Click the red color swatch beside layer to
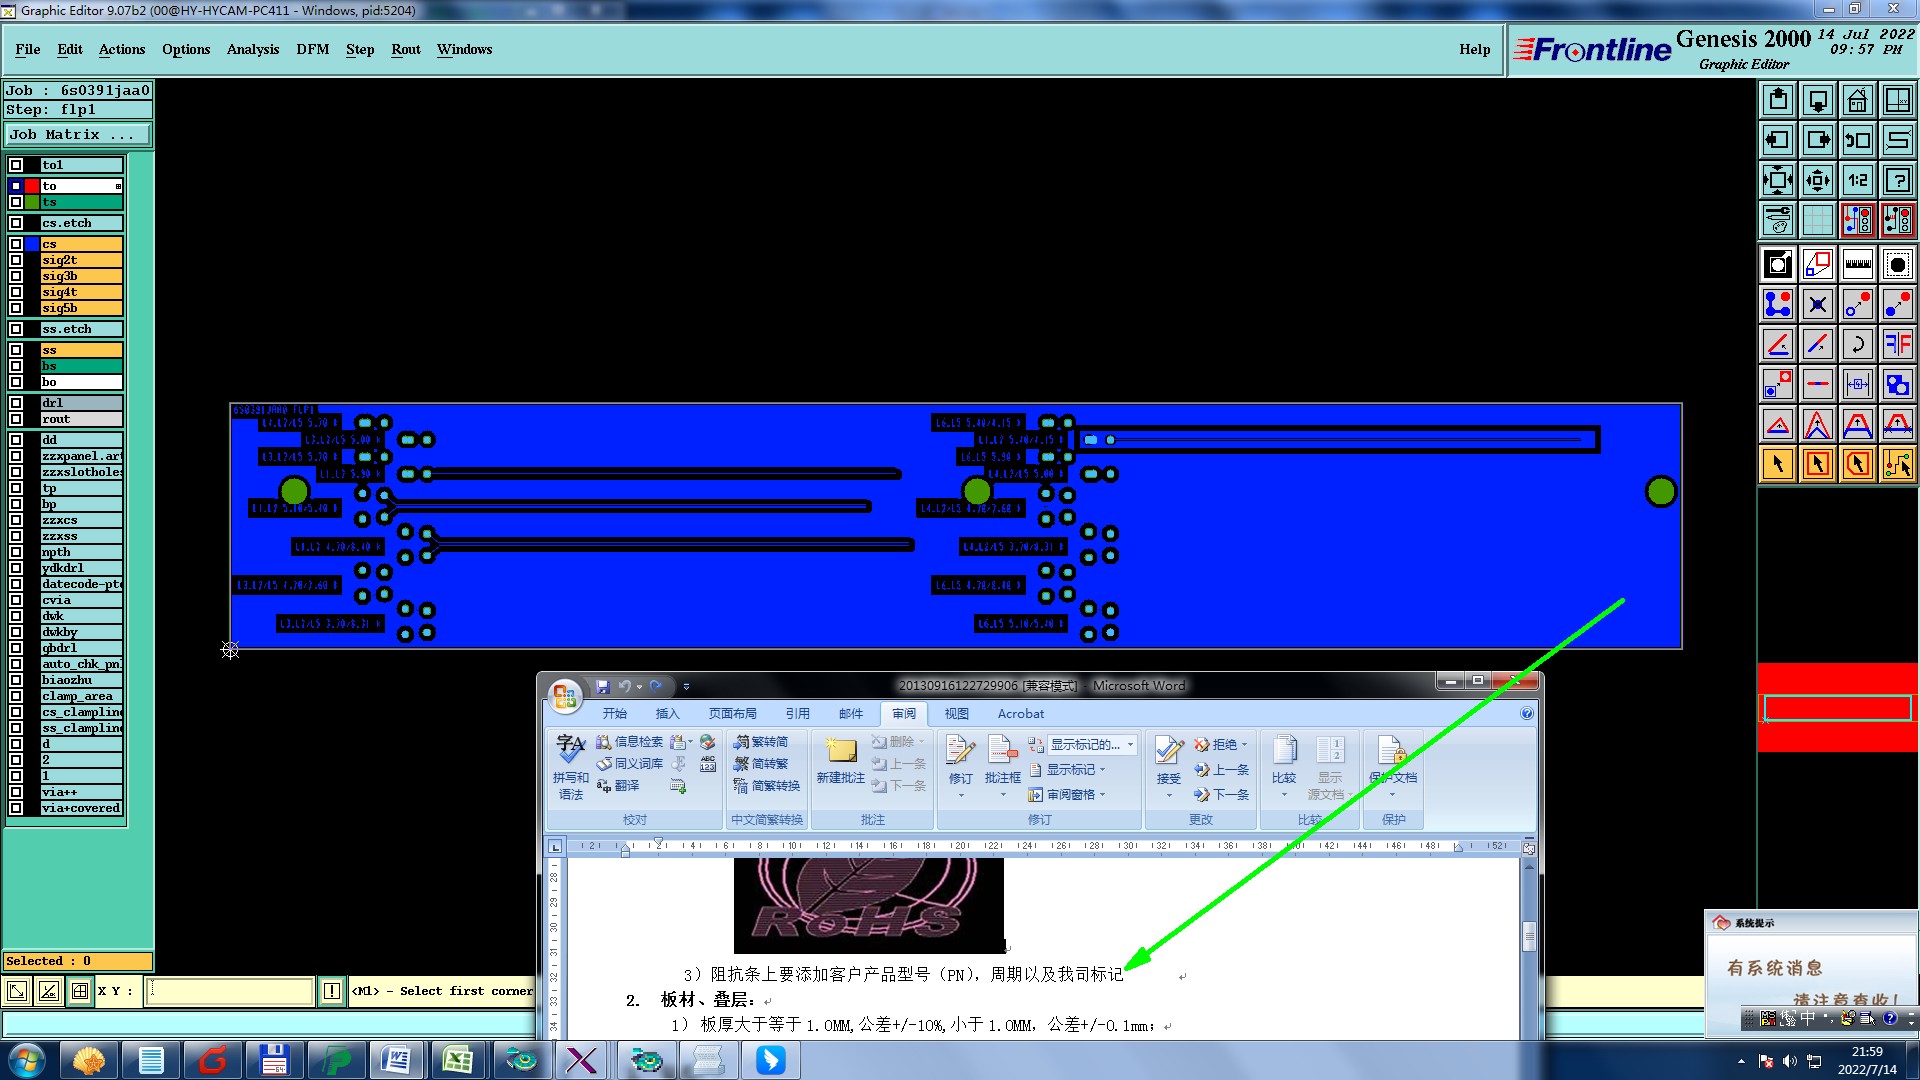The height and width of the screenshot is (1080, 1920). click(x=32, y=186)
